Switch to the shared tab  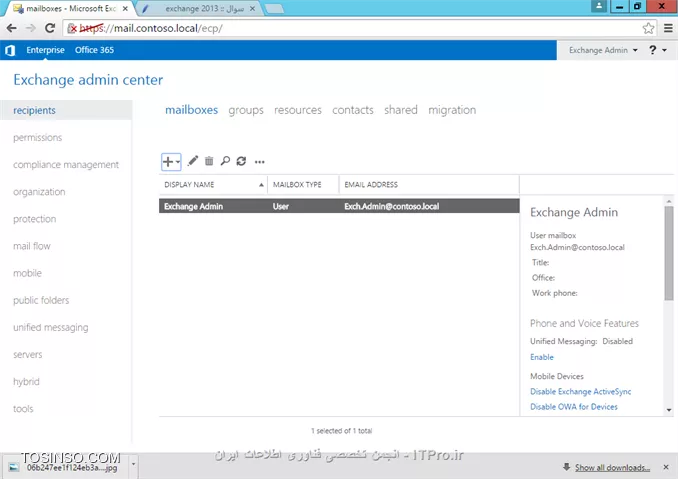(x=401, y=110)
